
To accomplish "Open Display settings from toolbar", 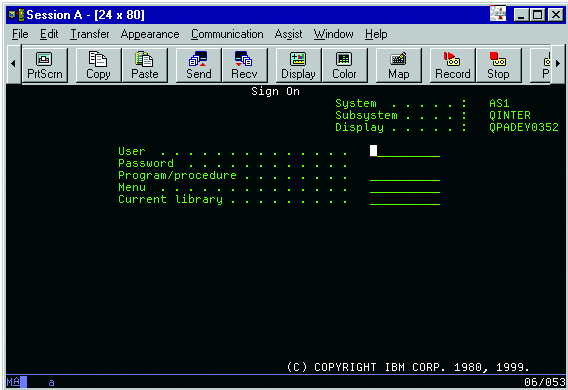I will coord(298,66).
